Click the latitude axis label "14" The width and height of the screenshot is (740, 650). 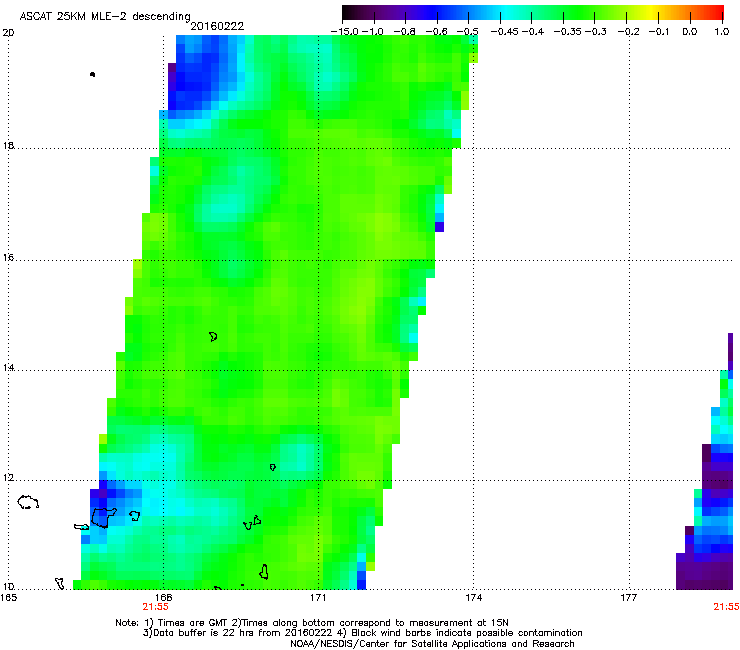tap(8, 367)
